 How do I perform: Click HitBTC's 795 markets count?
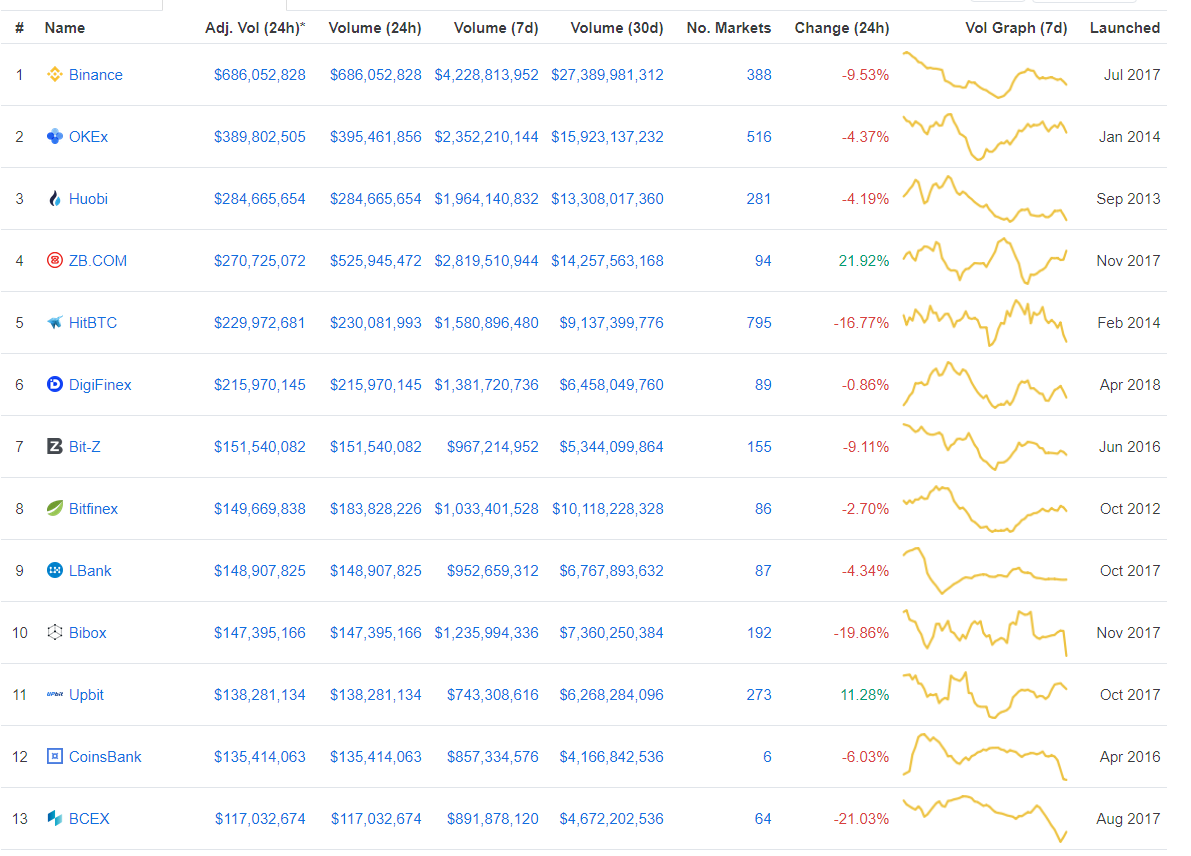tap(758, 323)
